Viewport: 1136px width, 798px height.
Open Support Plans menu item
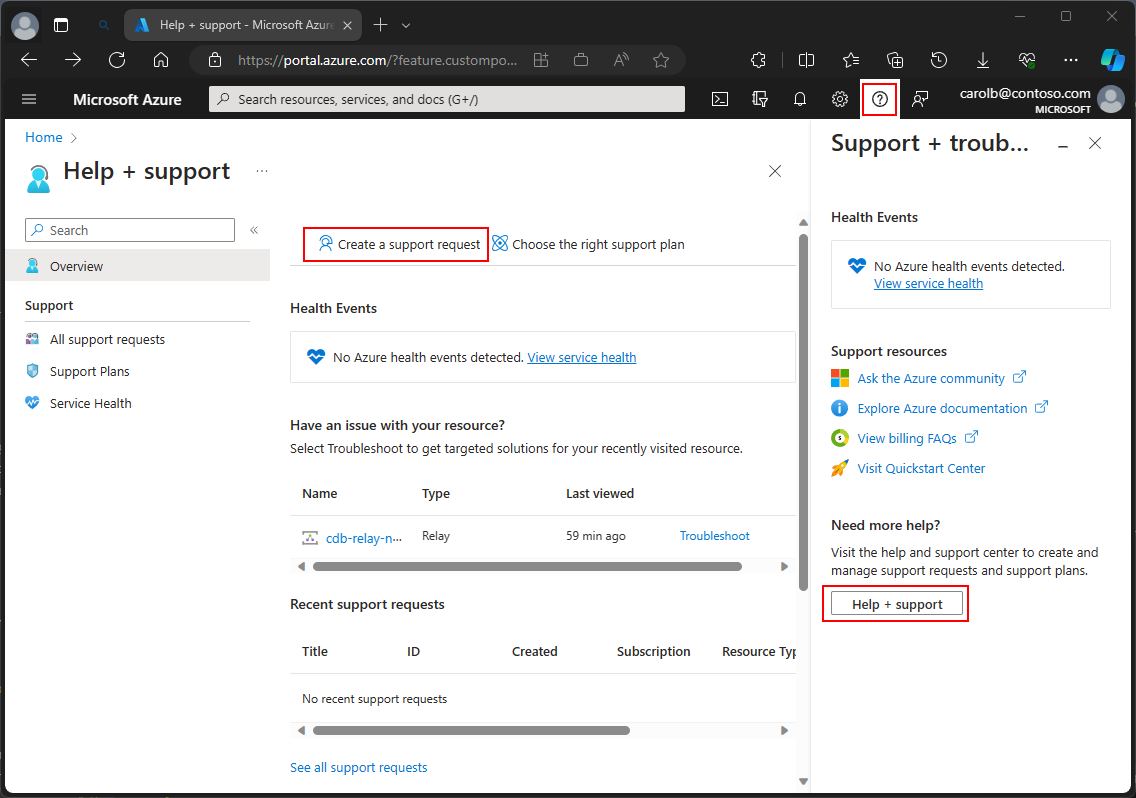[89, 371]
